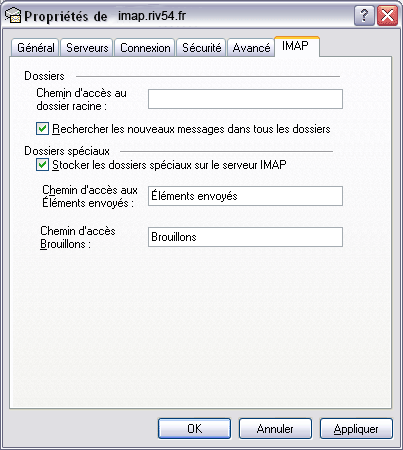Cancel with the Annuler button

[275, 429]
